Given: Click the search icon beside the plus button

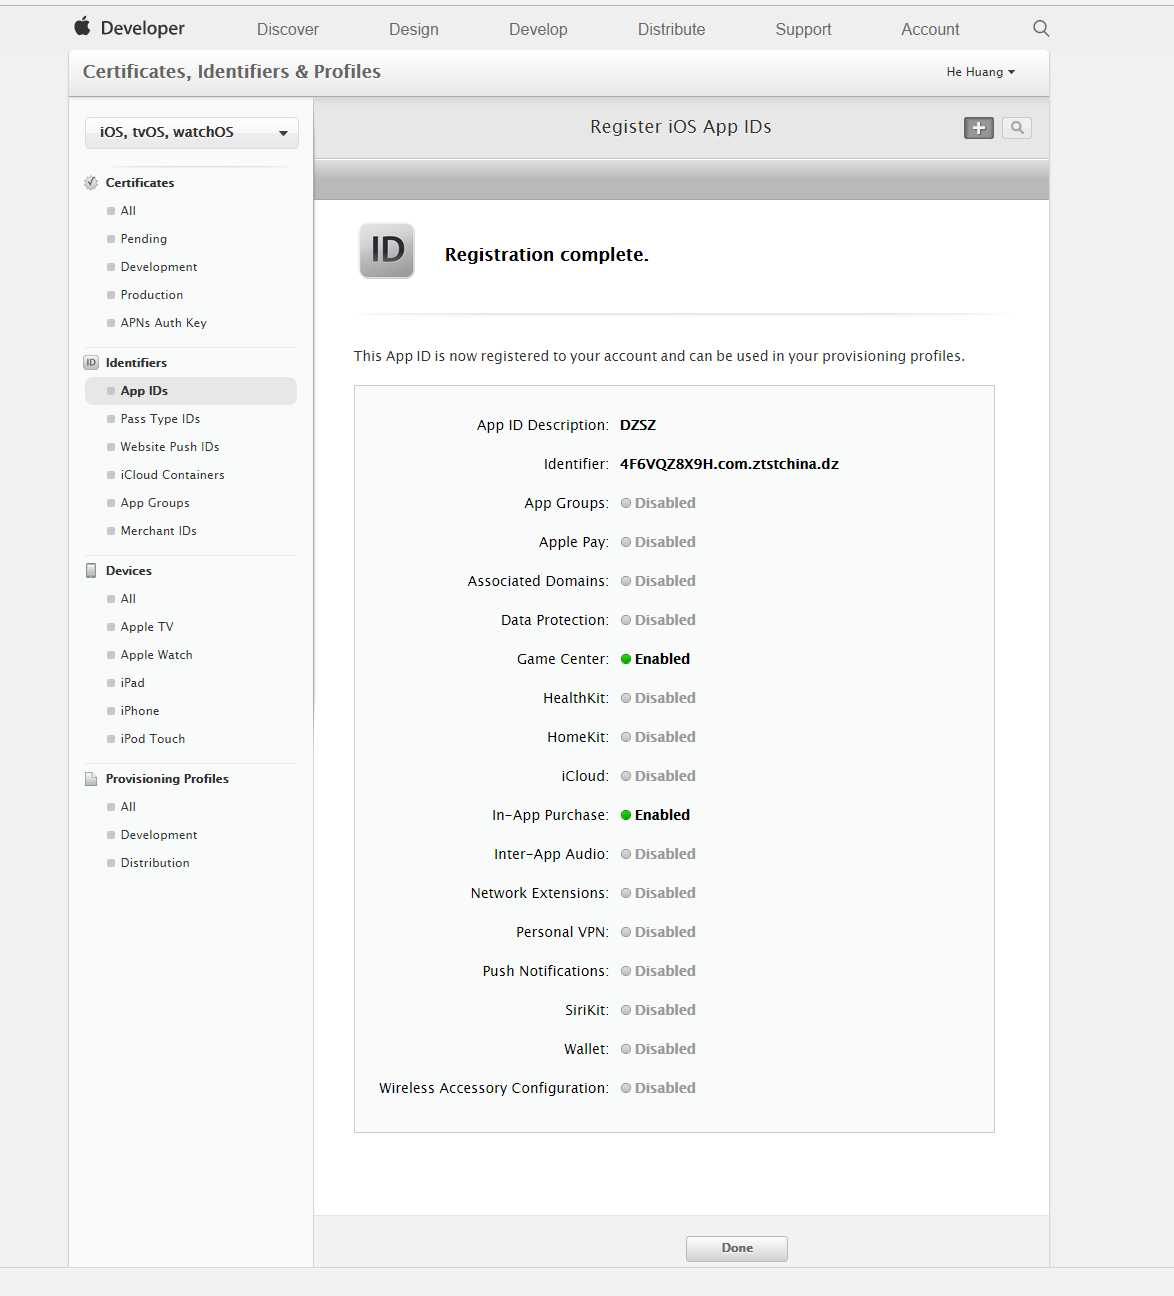Looking at the screenshot, I should [x=1017, y=128].
